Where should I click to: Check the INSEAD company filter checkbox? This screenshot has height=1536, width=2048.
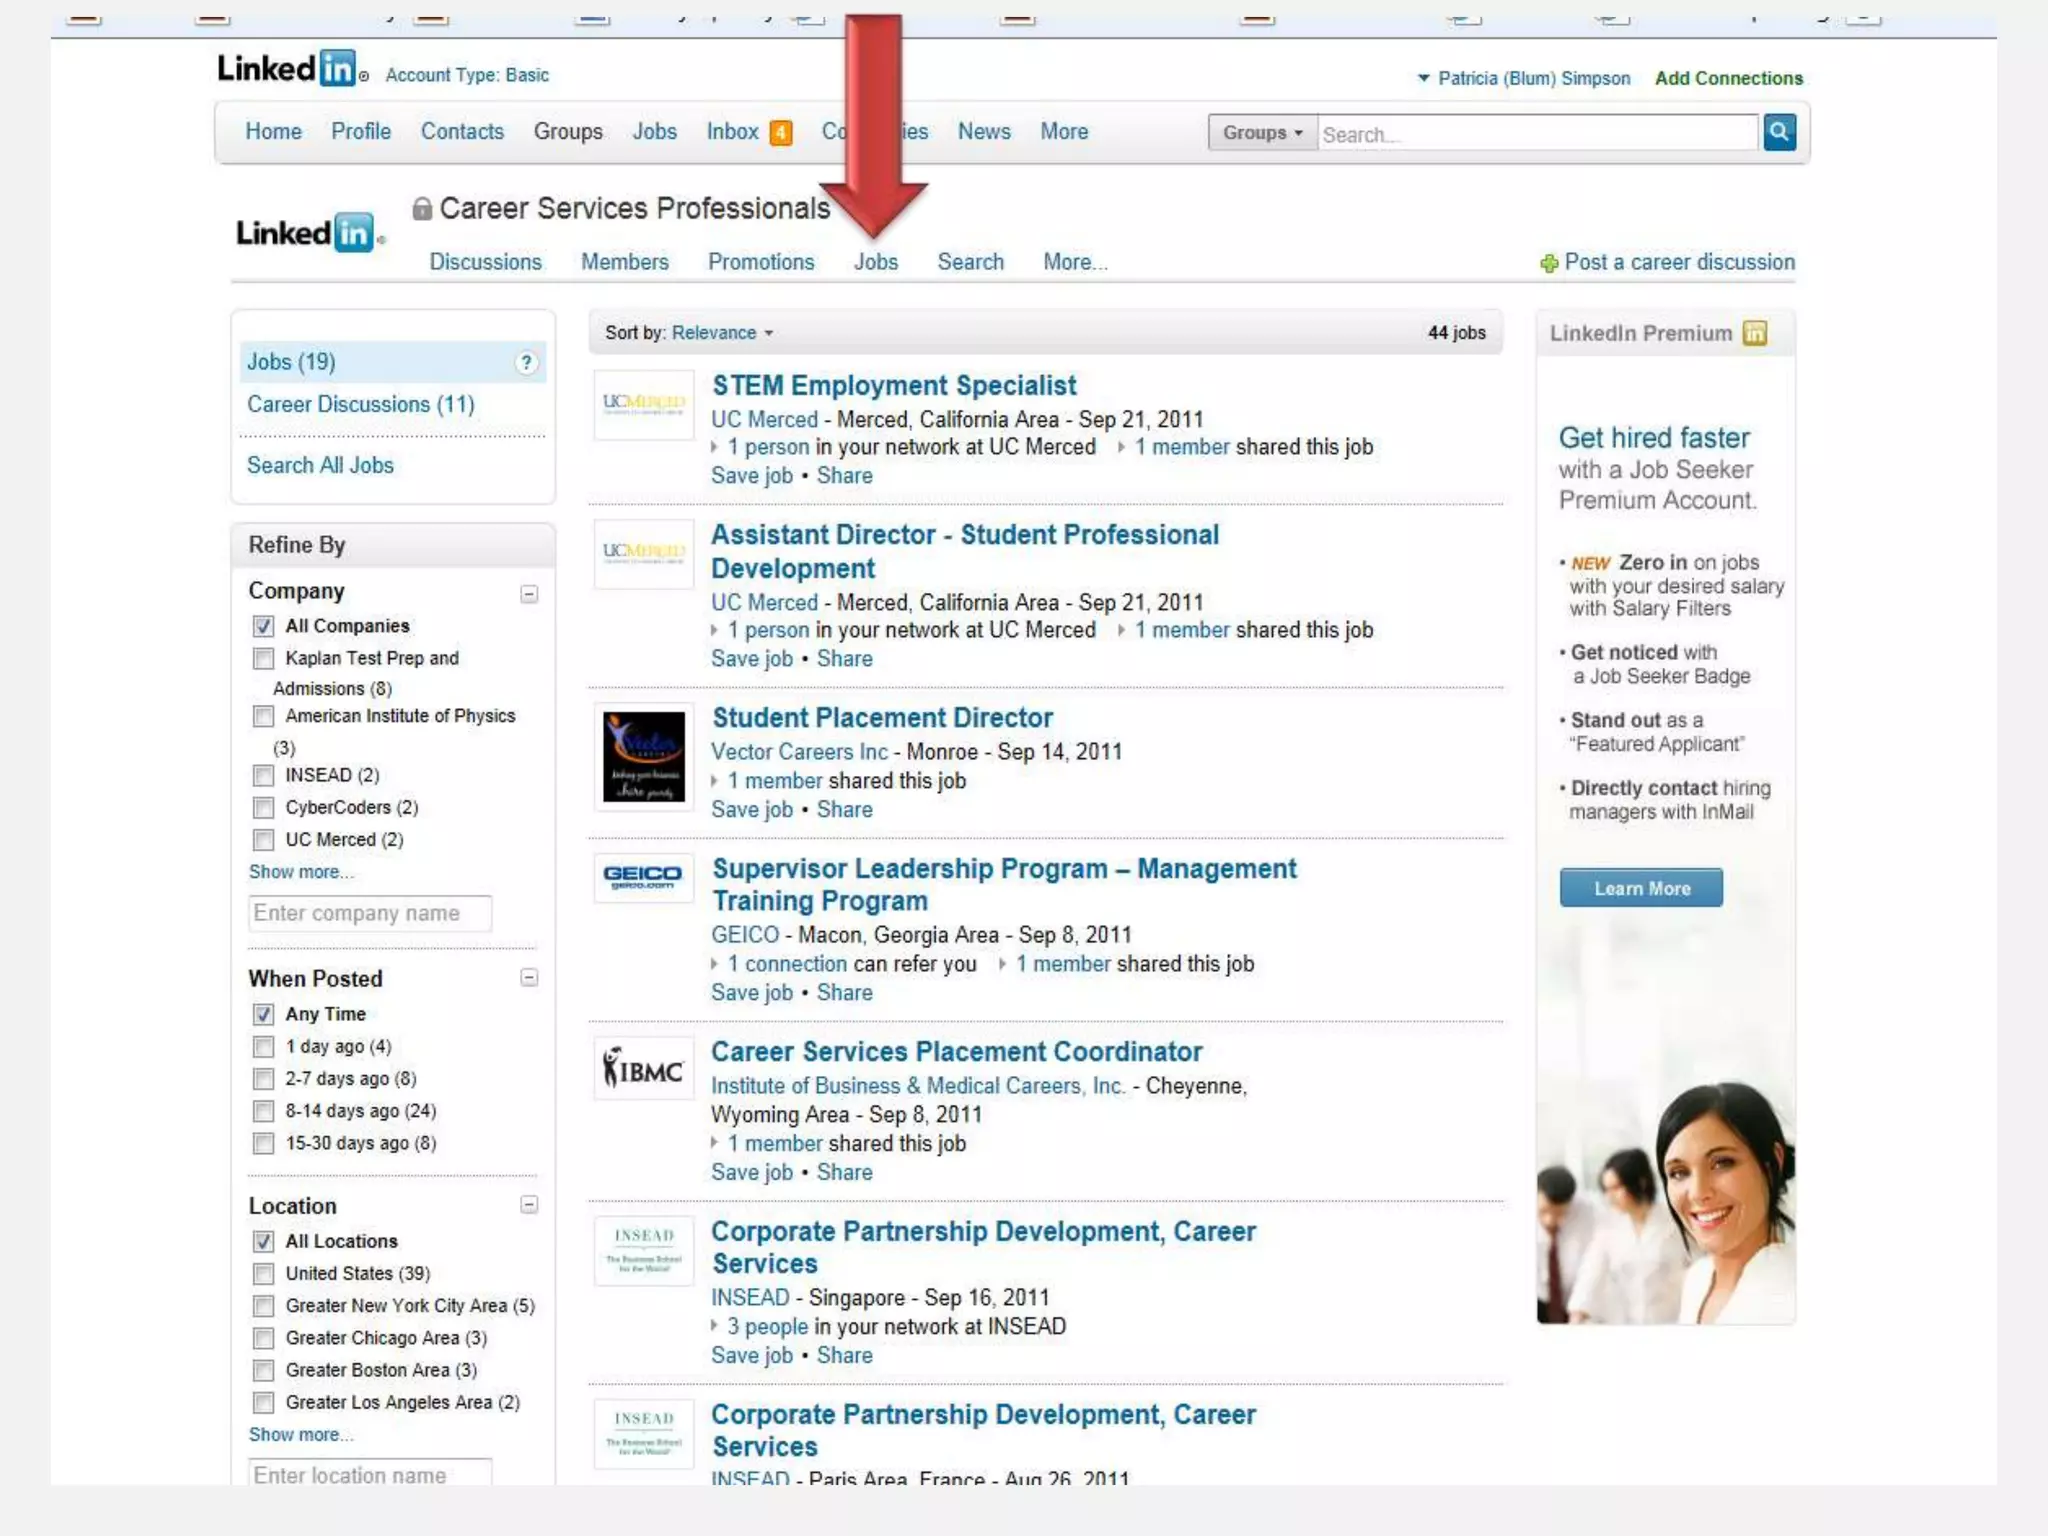(x=263, y=776)
